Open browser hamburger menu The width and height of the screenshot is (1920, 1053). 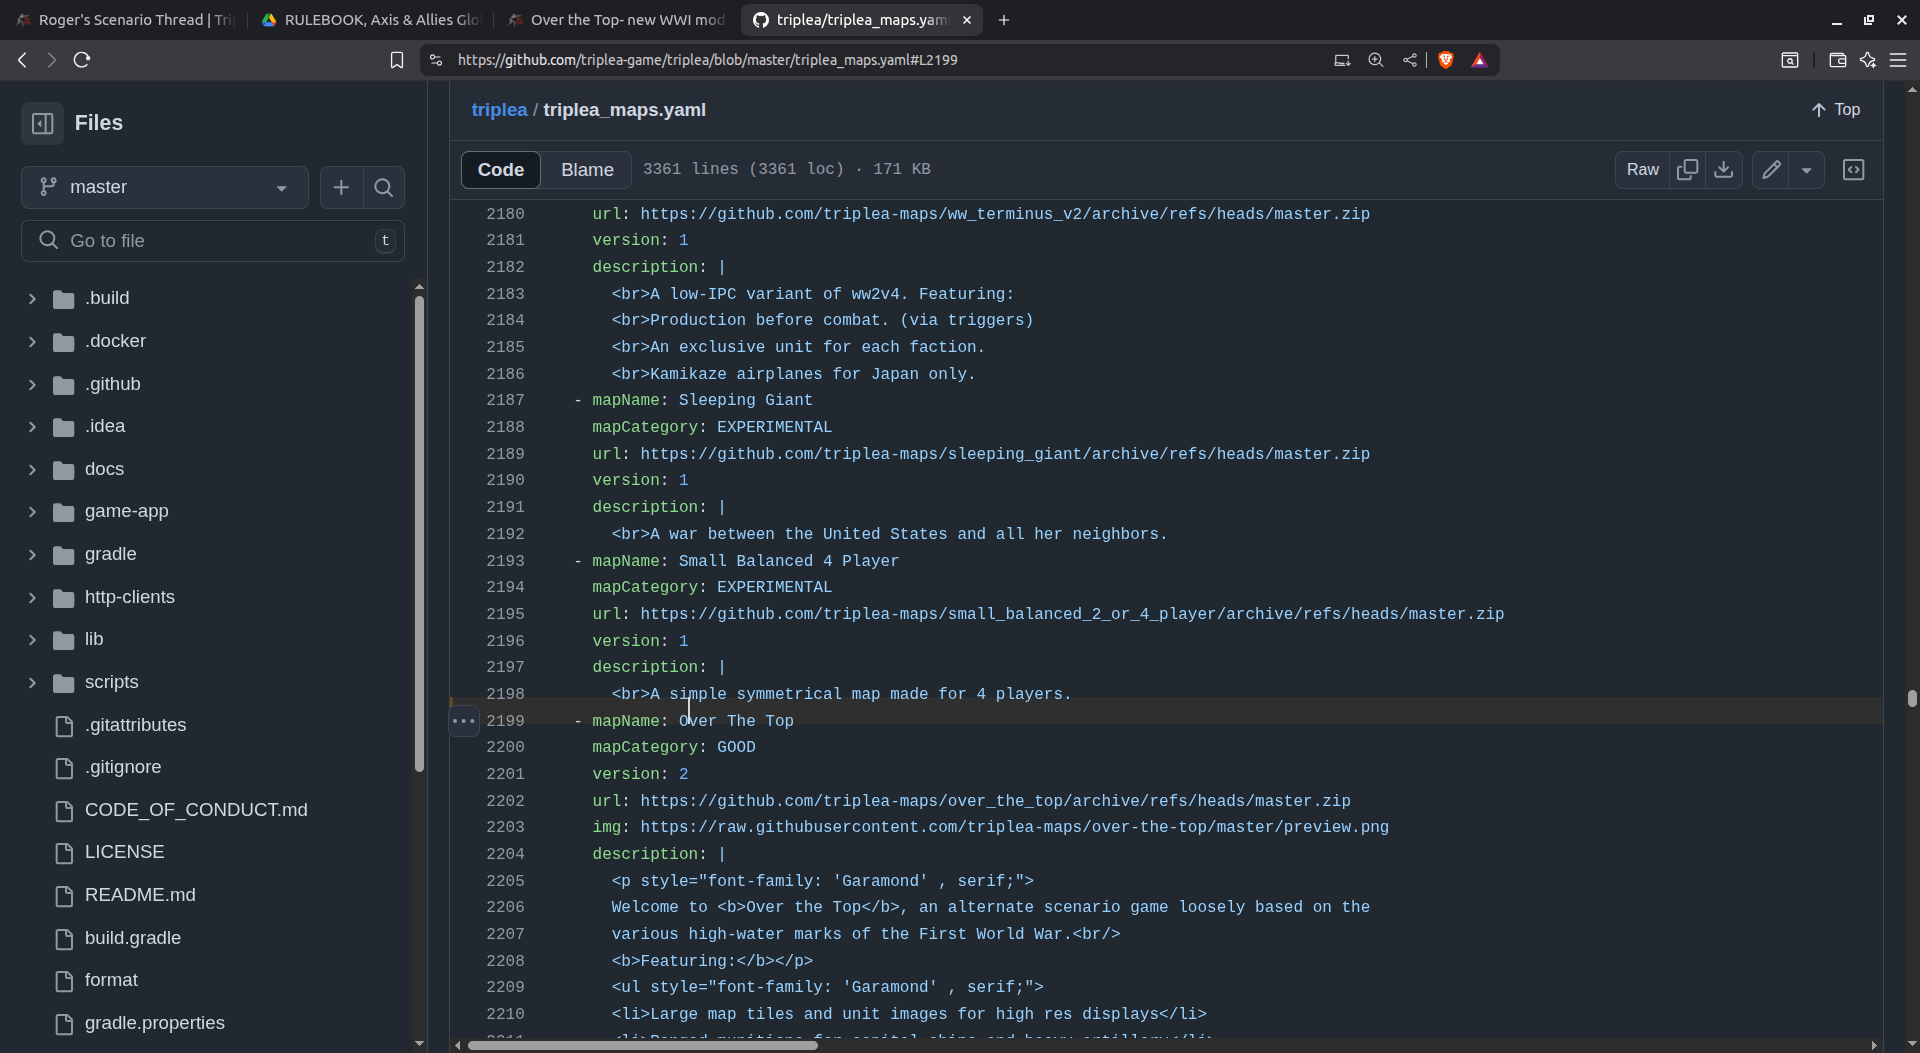pos(1897,60)
